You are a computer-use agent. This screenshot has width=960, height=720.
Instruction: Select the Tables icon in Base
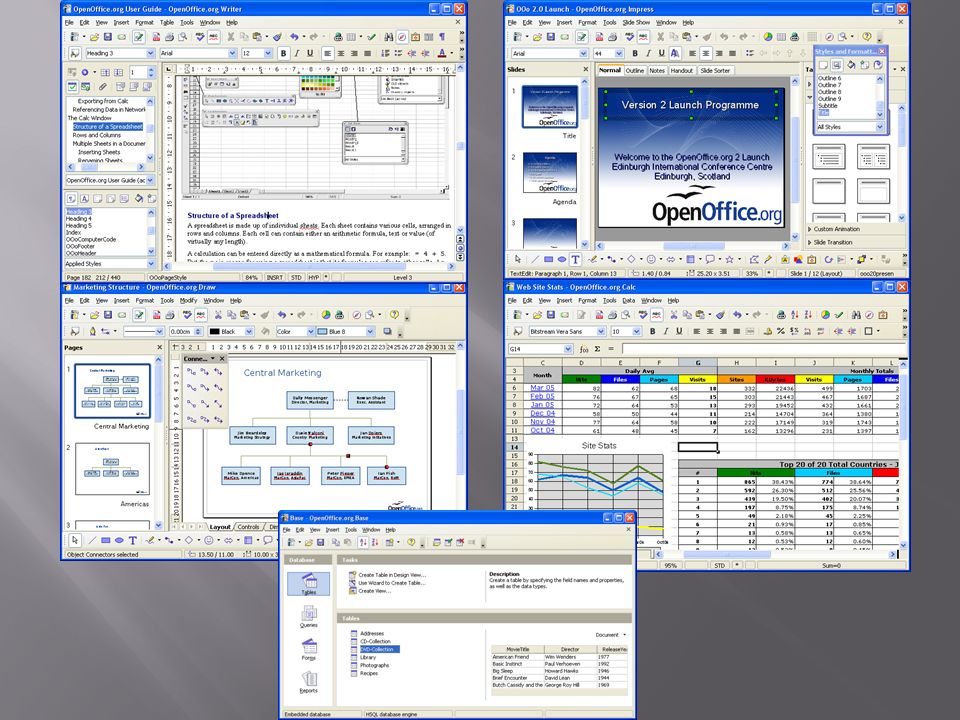click(309, 583)
